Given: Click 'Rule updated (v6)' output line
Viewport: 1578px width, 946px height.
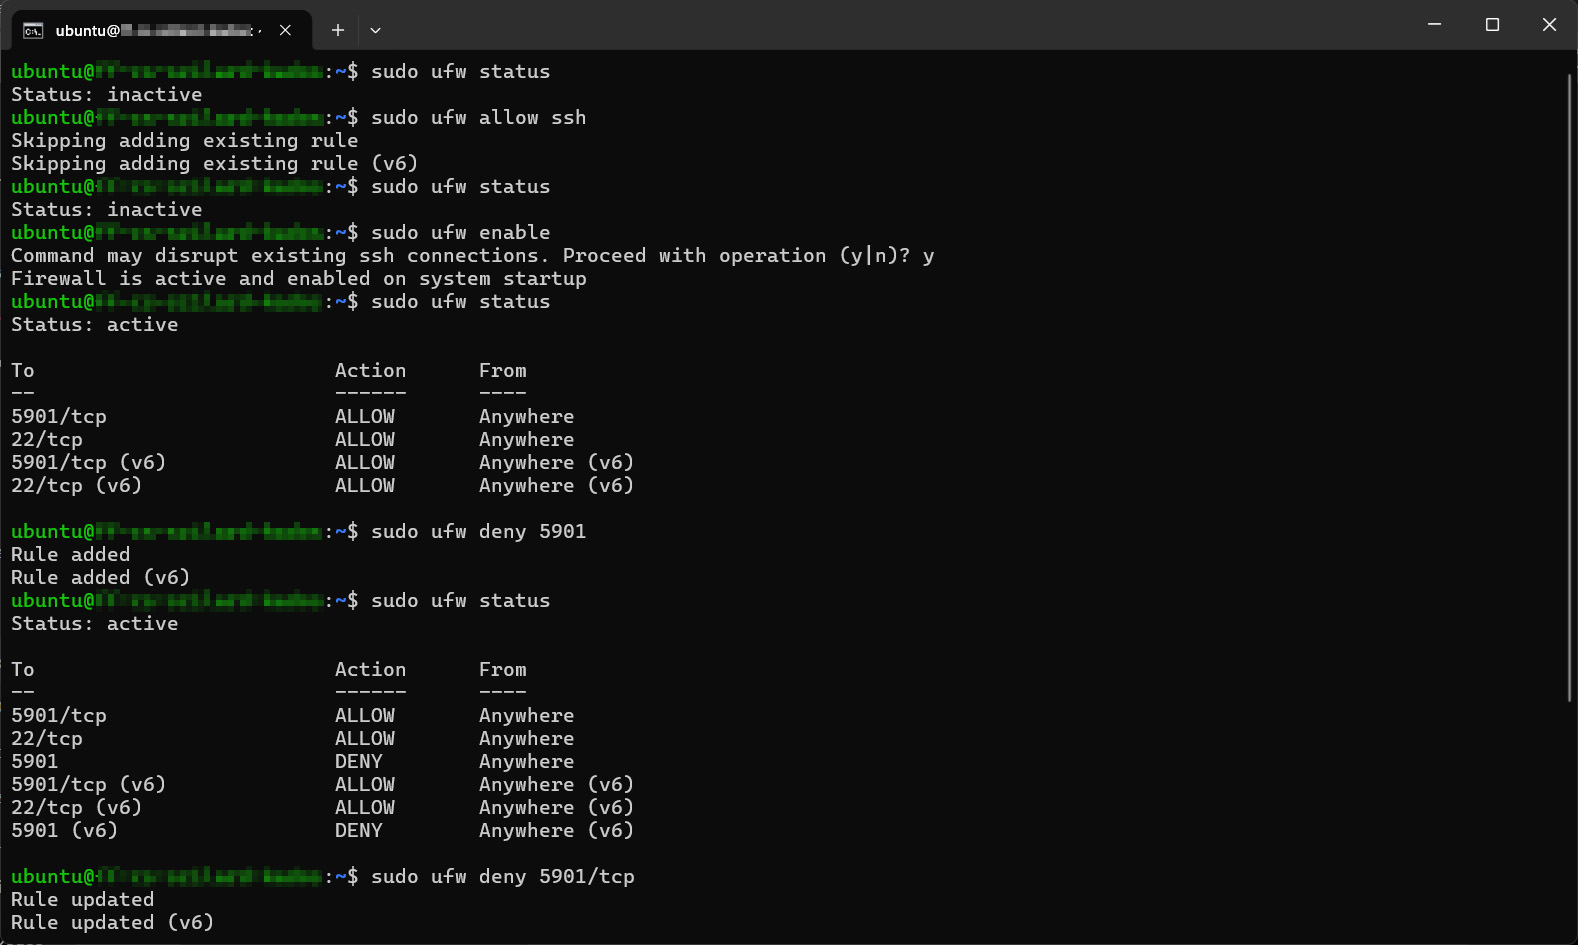Looking at the screenshot, I should tap(112, 922).
